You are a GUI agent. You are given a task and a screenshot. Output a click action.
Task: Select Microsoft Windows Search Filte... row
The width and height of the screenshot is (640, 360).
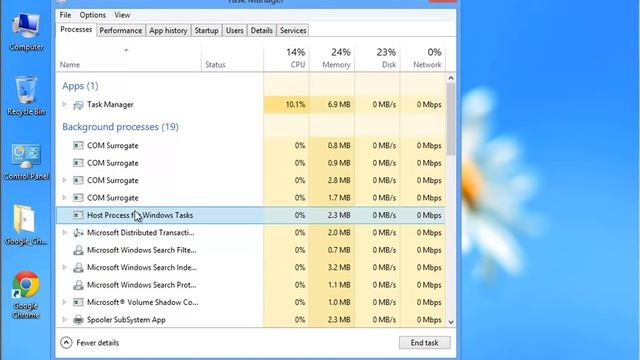click(251, 250)
